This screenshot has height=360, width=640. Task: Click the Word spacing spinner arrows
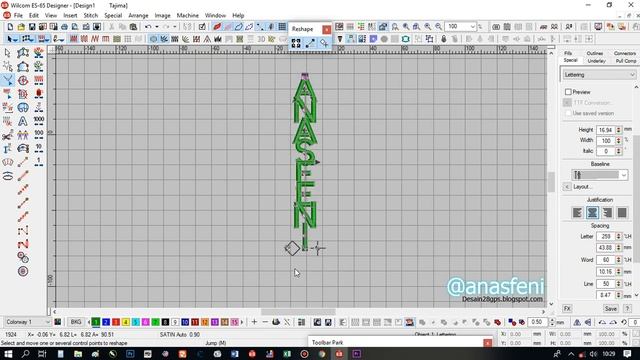coord(618,260)
